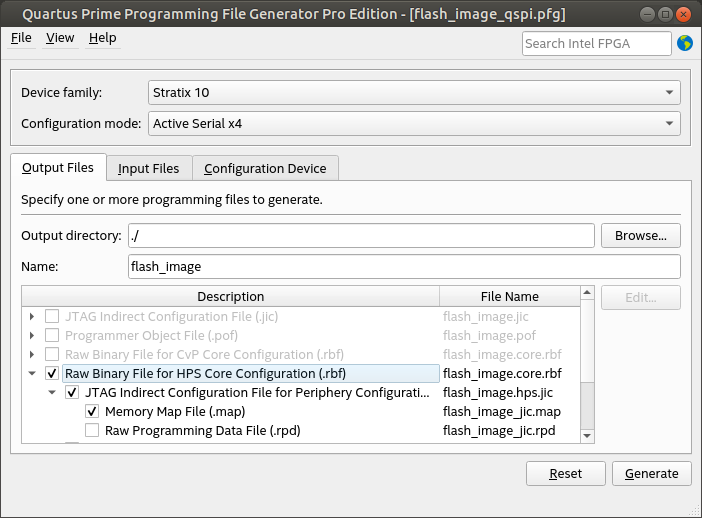Open the Configuration mode dropdown
The height and width of the screenshot is (518, 702).
tap(414, 124)
